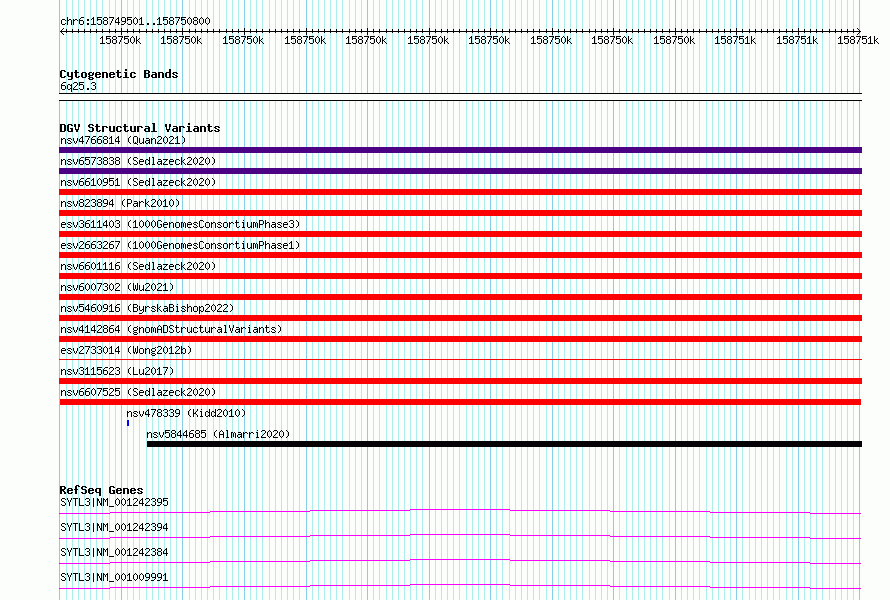Open gene label SYTL3|NM_001009991
The width and height of the screenshot is (890, 600).
[x=114, y=577]
